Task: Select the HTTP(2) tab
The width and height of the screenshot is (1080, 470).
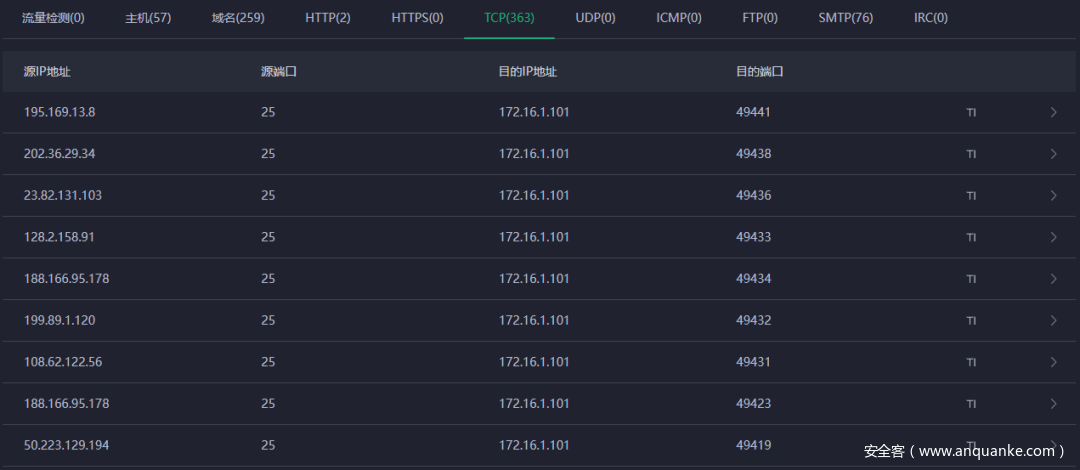Action: (x=328, y=18)
